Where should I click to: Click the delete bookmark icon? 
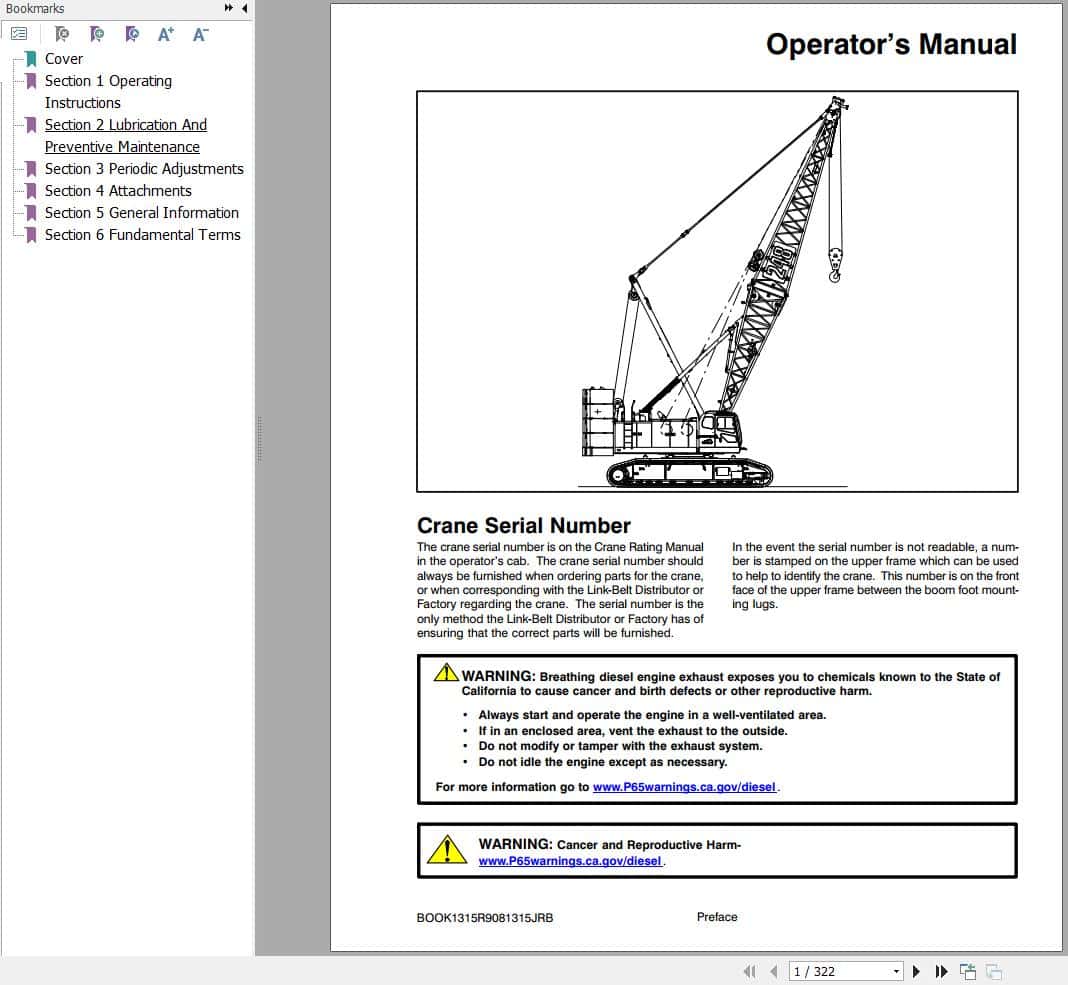[62, 33]
